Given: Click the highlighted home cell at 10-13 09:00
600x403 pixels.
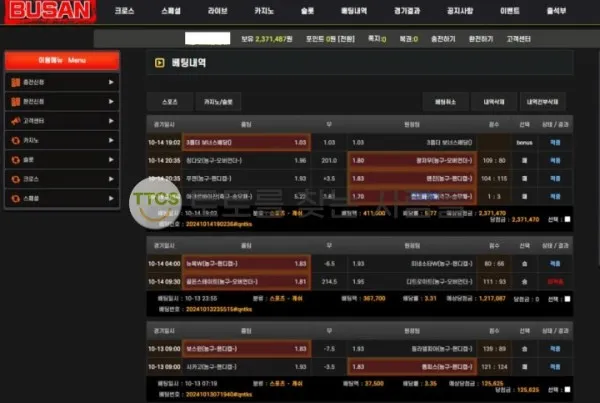Looking at the screenshot, I should click(246, 349).
